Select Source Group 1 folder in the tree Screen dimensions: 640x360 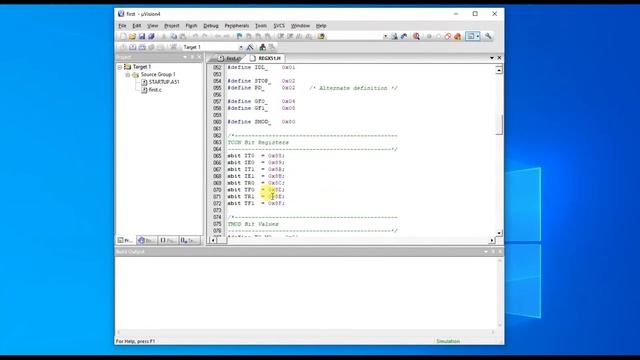pos(158,74)
